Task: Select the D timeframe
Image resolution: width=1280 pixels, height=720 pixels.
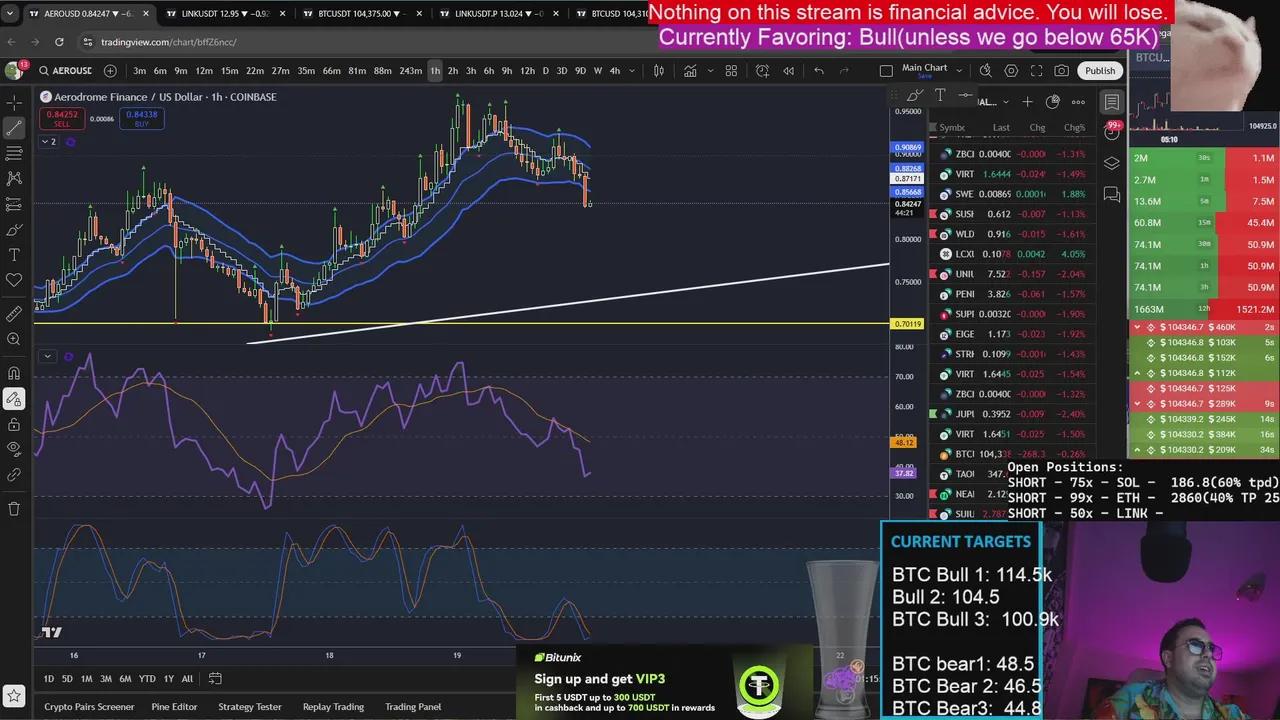Action: pos(545,70)
